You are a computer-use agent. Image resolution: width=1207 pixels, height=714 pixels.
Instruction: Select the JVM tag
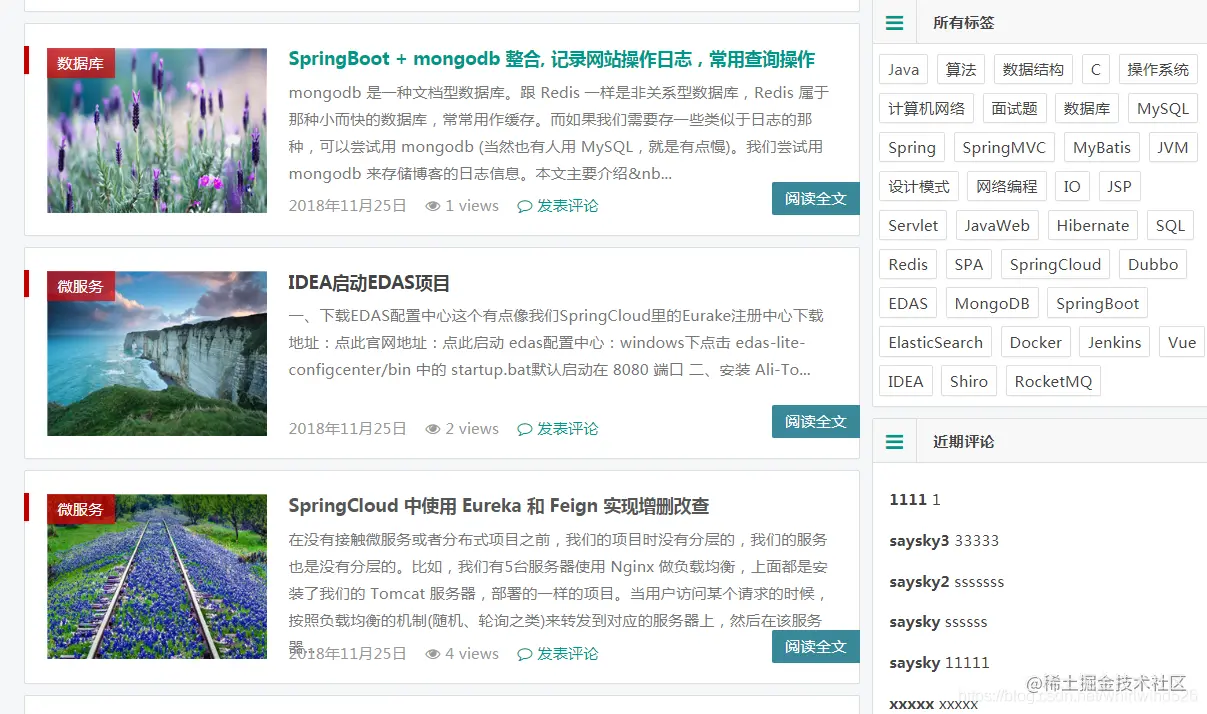[x=1173, y=147]
